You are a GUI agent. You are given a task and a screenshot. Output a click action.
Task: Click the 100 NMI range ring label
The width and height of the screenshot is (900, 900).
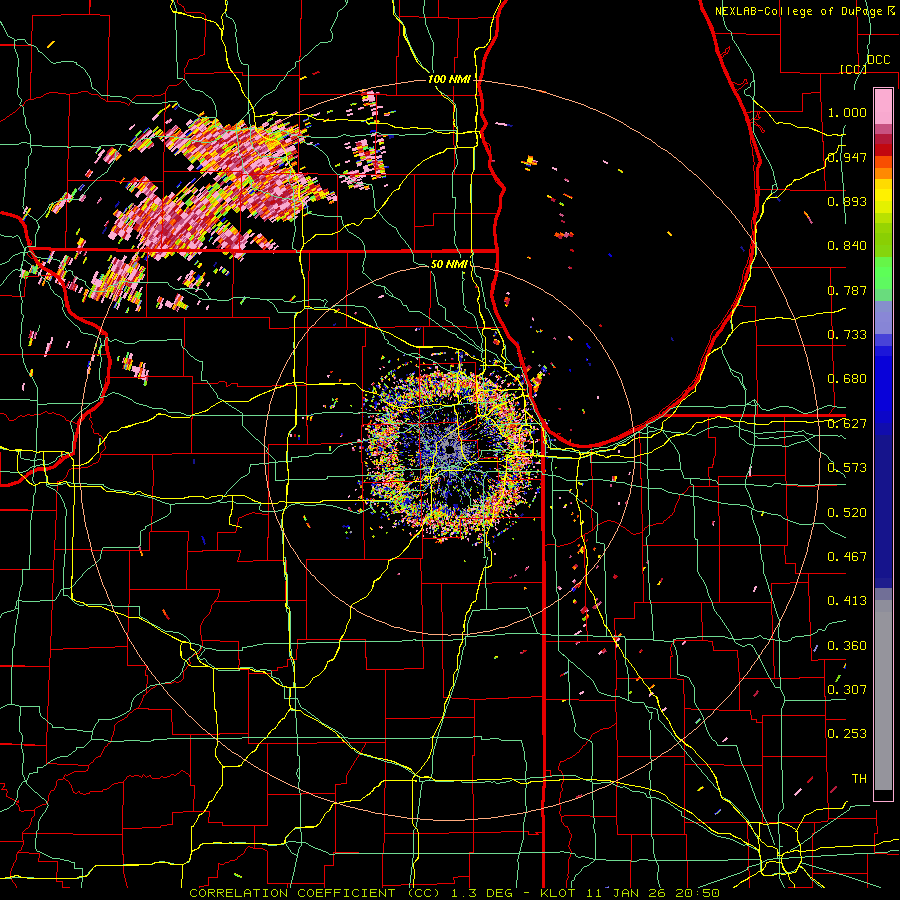click(449, 79)
